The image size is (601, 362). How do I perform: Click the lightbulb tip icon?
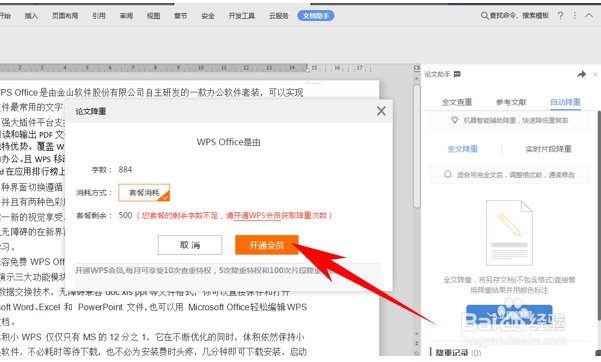[x=455, y=120]
